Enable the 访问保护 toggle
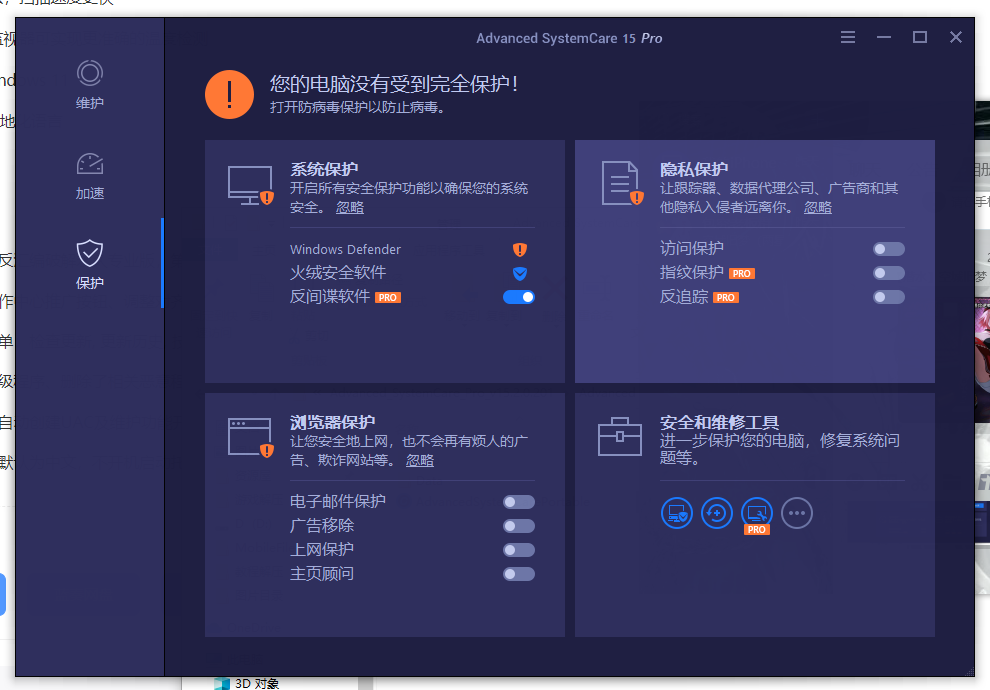 click(x=888, y=249)
